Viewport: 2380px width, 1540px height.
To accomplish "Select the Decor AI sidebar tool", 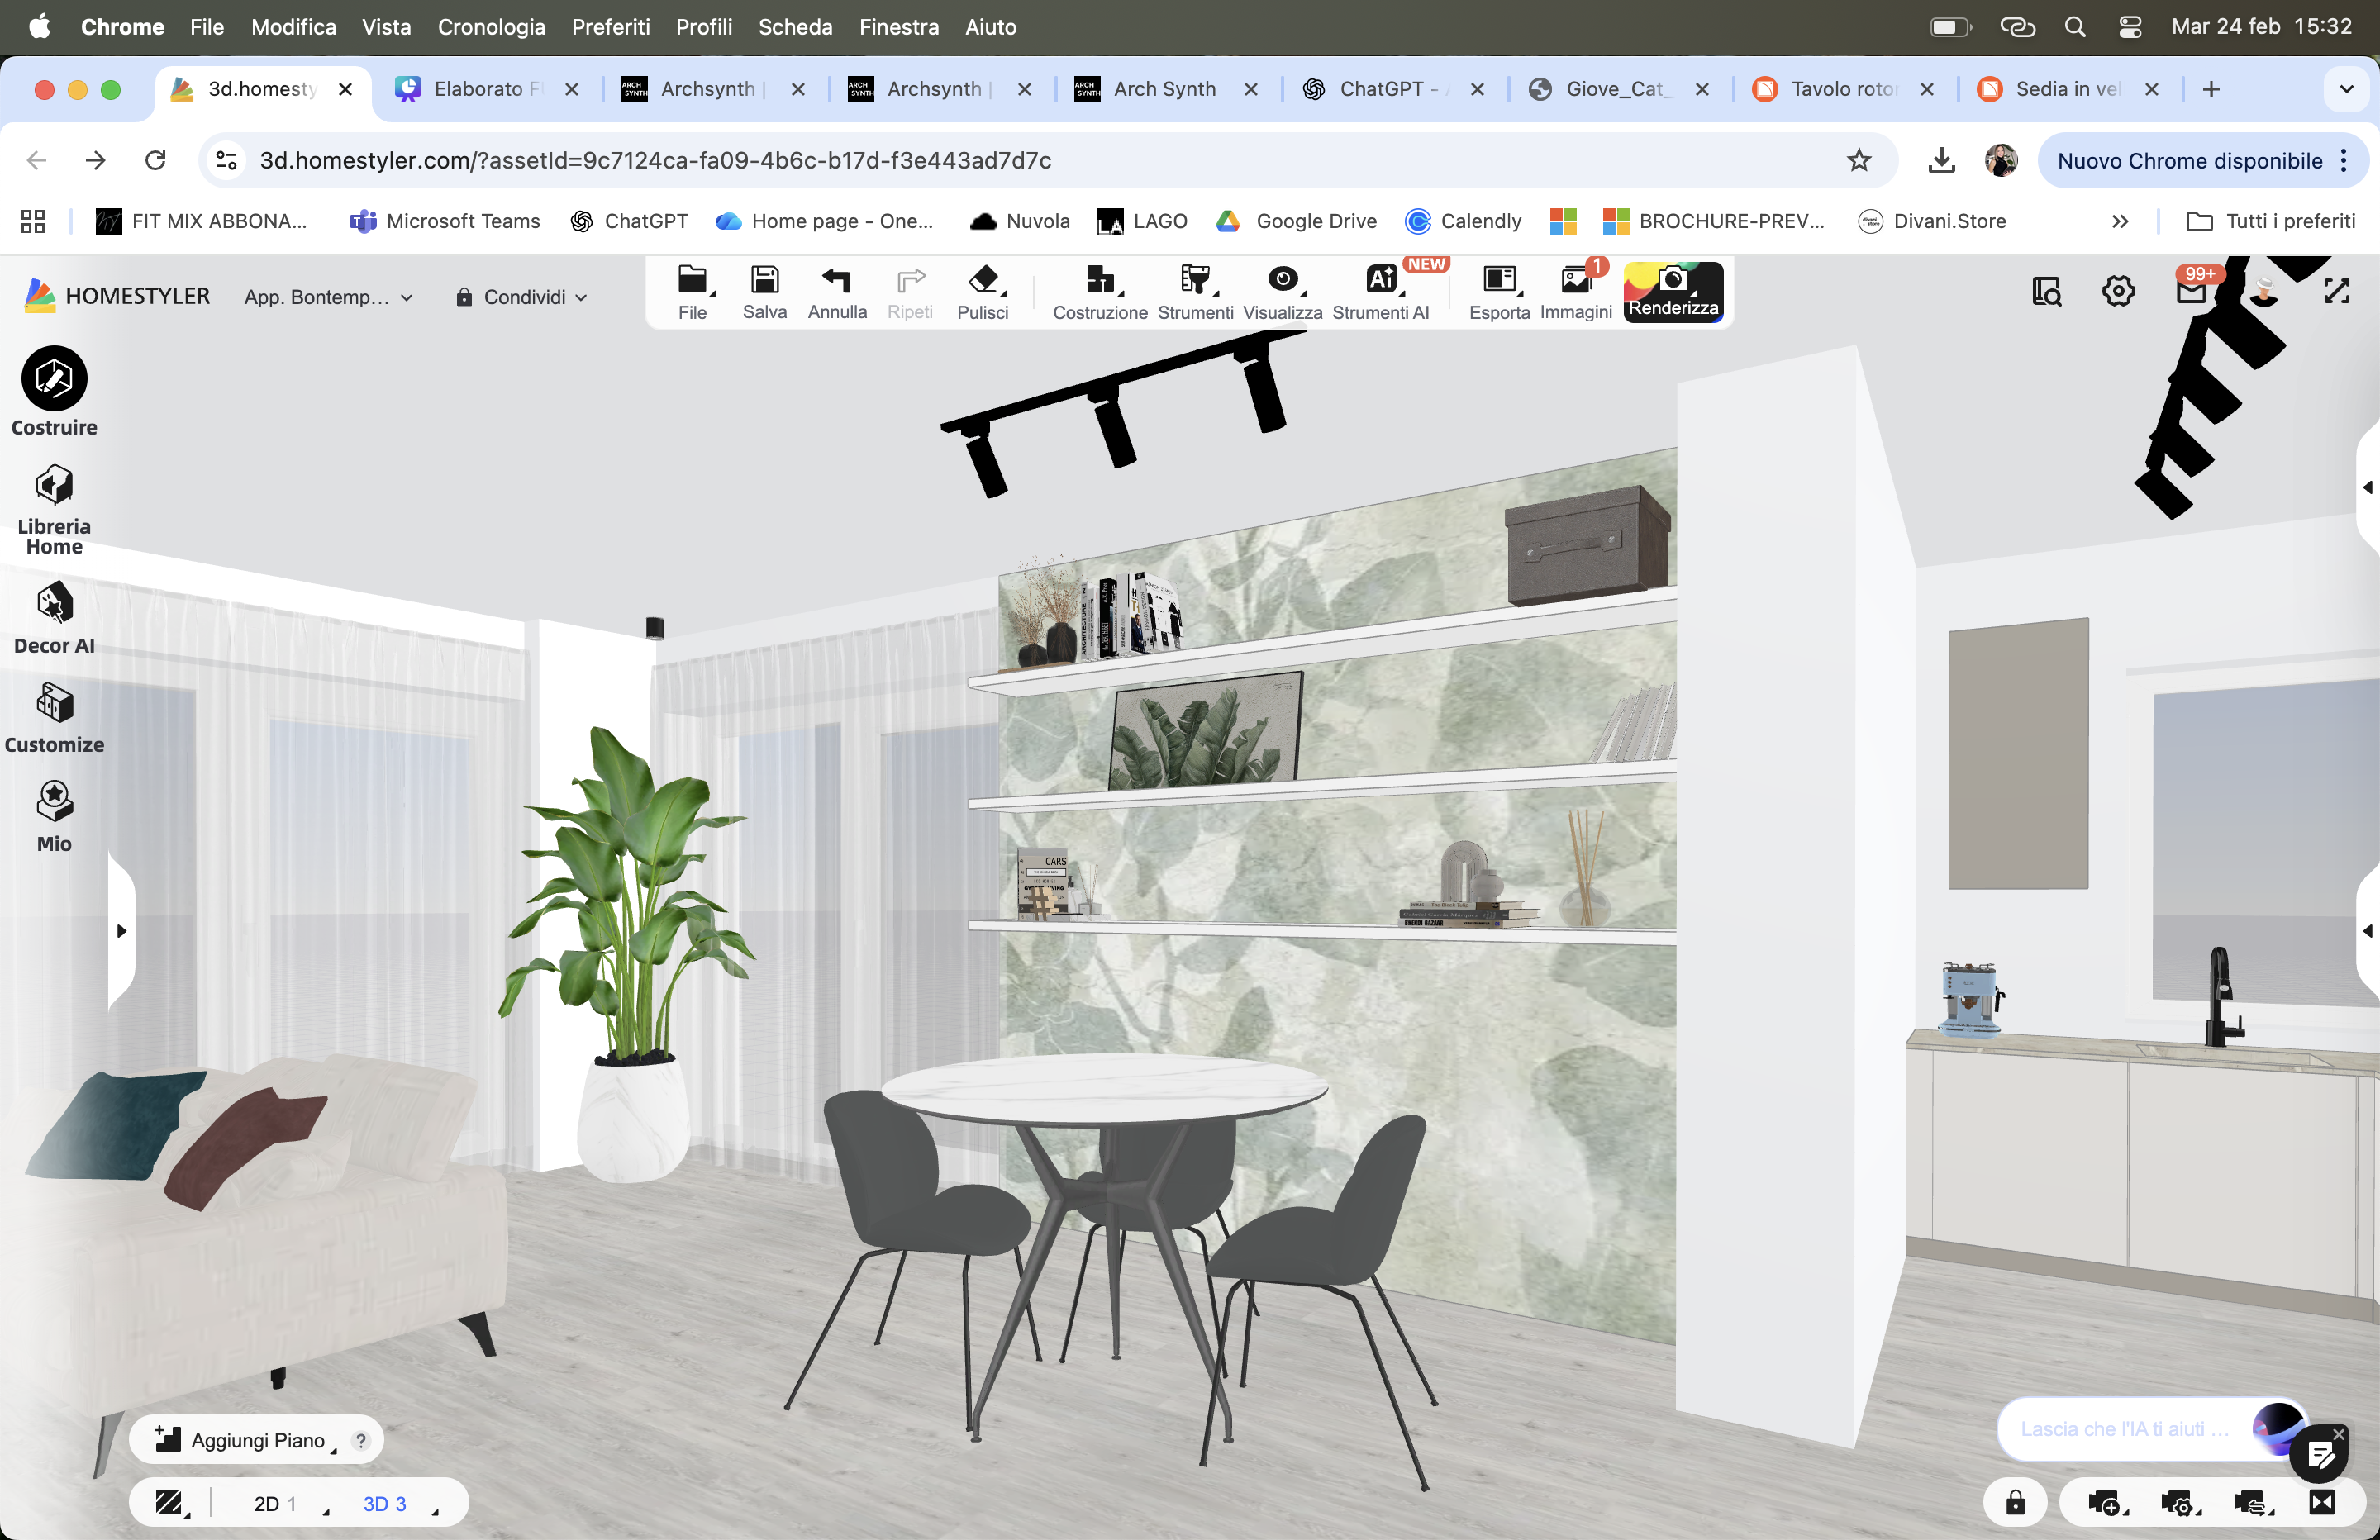I will (x=54, y=605).
